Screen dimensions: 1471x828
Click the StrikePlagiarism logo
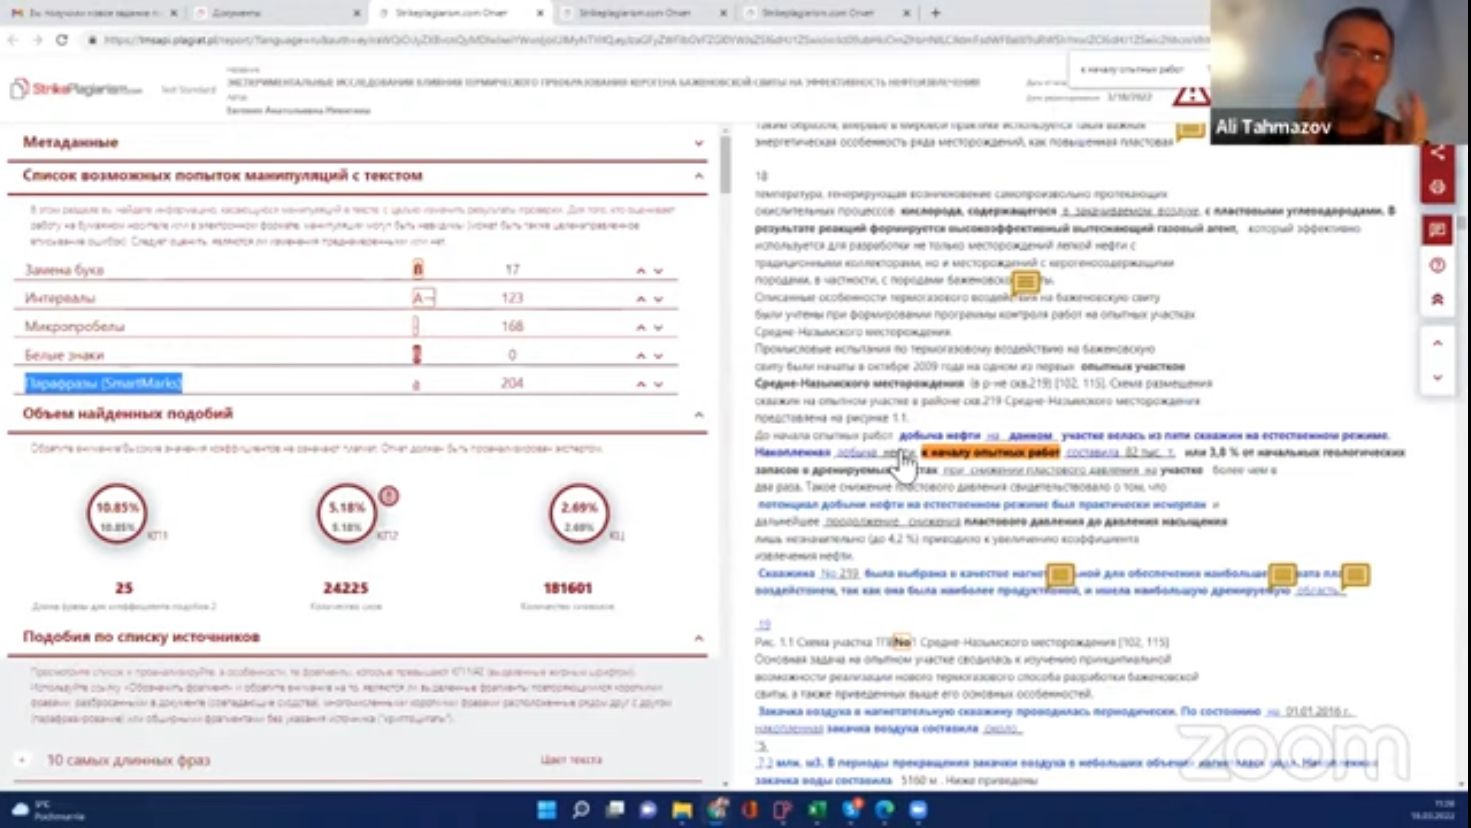pyautogui.click(x=77, y=89)
